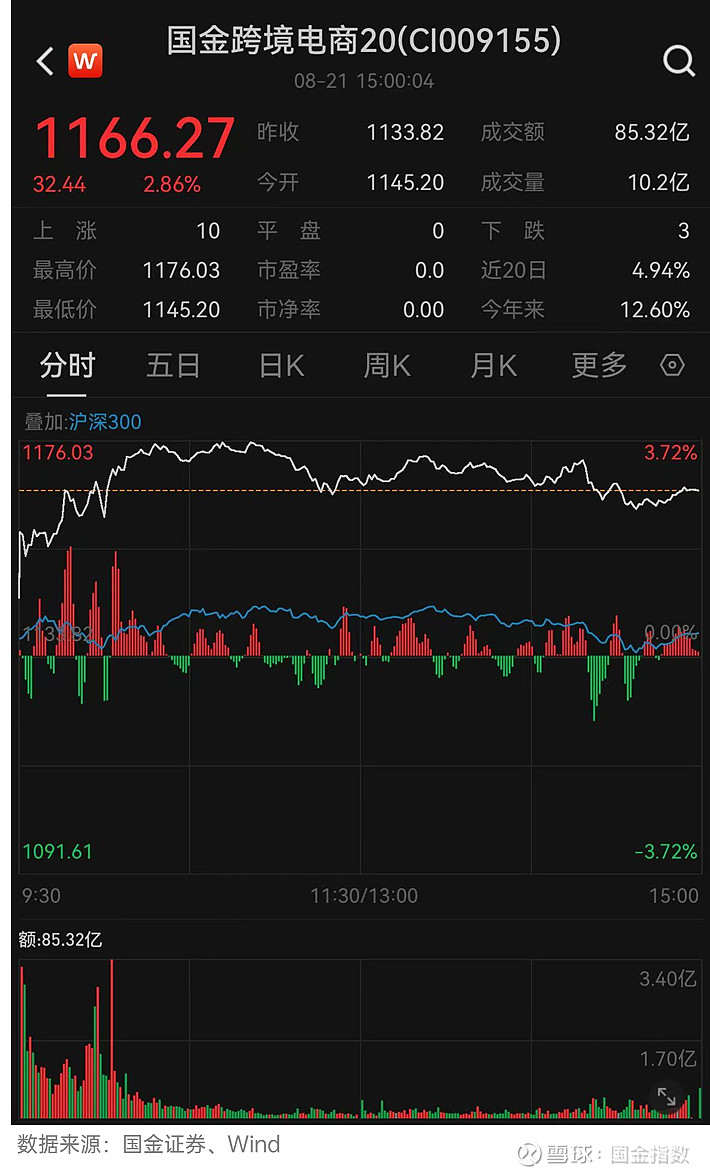The width and height of the screenshot is (710, 1176).
Task: Select the 分时 tab
Action: pos(67,366)
